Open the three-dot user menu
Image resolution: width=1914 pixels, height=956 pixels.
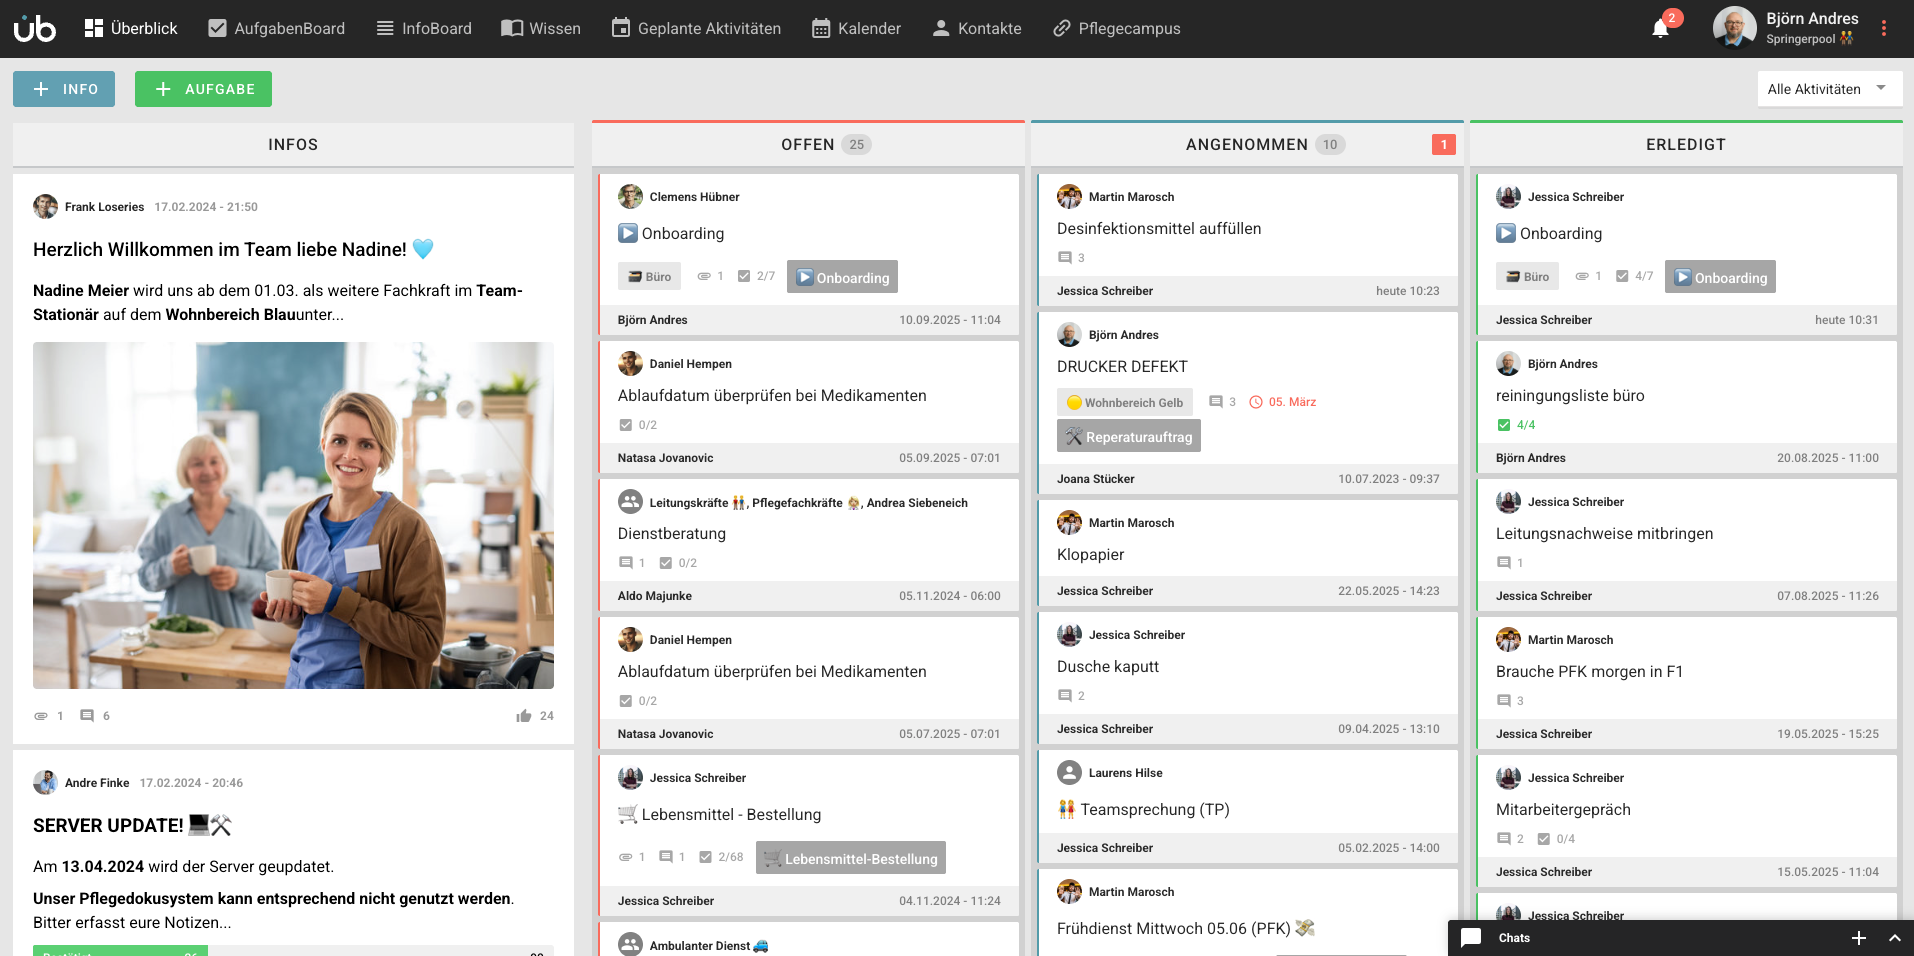(x=1884, y=29)
